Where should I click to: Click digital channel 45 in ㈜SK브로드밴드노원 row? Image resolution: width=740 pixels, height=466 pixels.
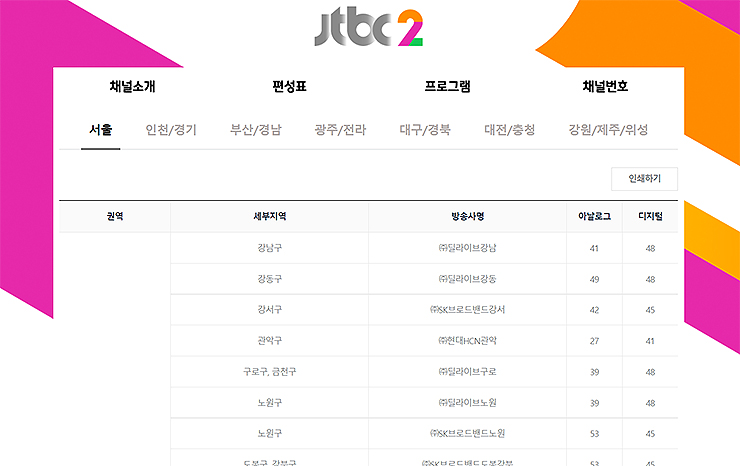pyautogui.click(x=650, y=434)
